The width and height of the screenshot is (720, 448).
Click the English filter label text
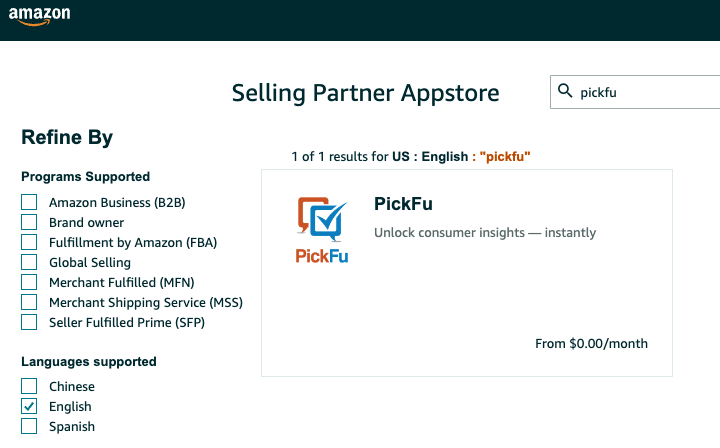point(70,407)
